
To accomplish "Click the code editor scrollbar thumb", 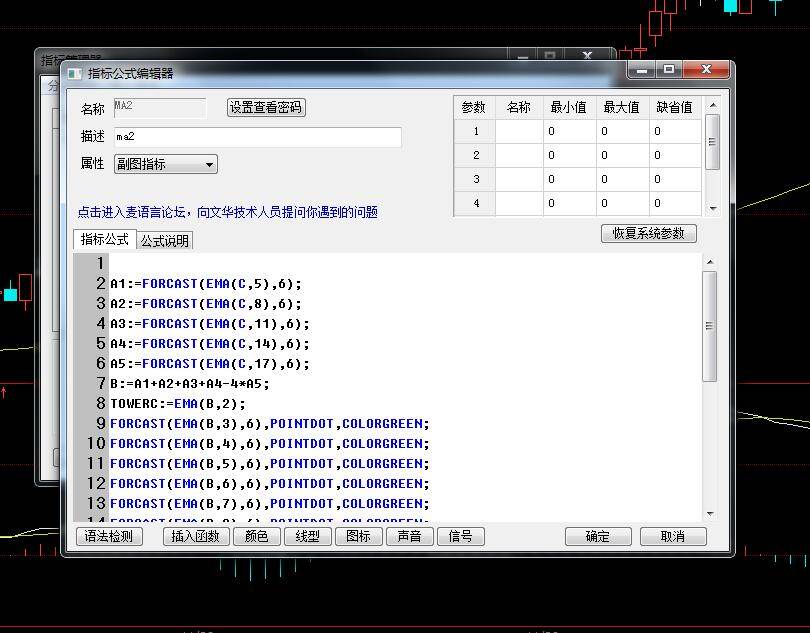I will pyautogui.click(x=710, y=327).
